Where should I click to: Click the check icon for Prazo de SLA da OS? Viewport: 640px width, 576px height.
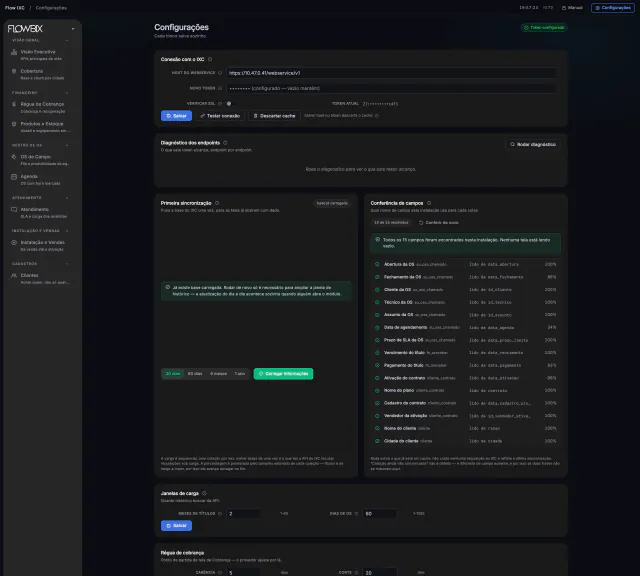pos(377,340)
